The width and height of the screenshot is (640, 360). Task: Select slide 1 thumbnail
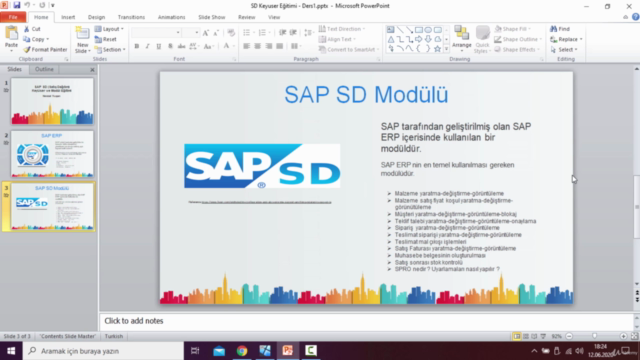tap(52, 101)
